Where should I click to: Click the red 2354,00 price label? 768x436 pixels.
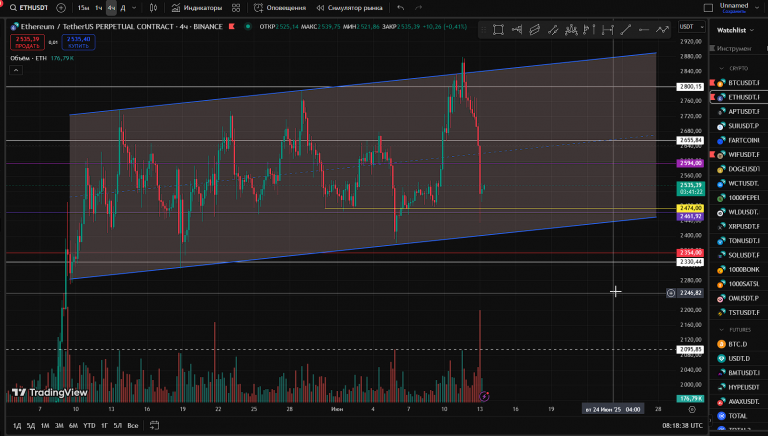point(690,253)
